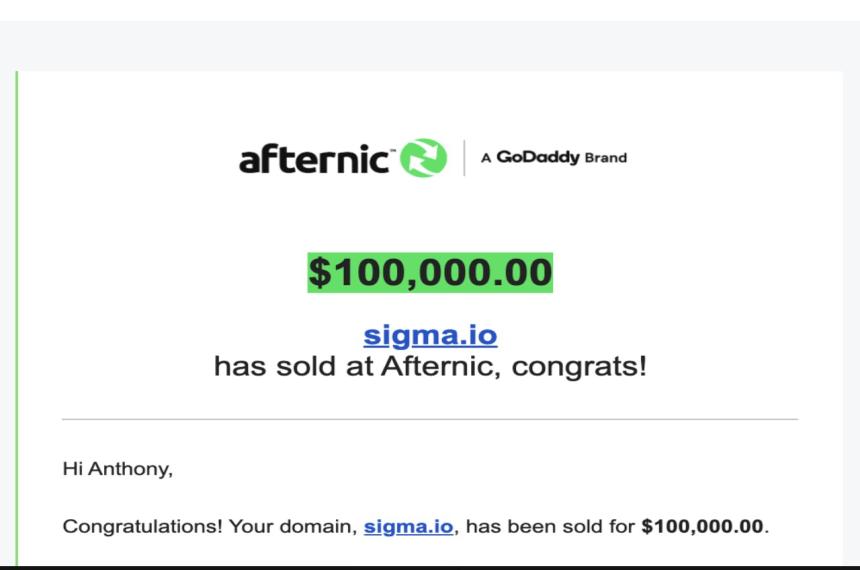The width and height of the screenshot is (860, 570).
Task: Click the horizontal divider line under the headline
Action: tap(430, 419)
